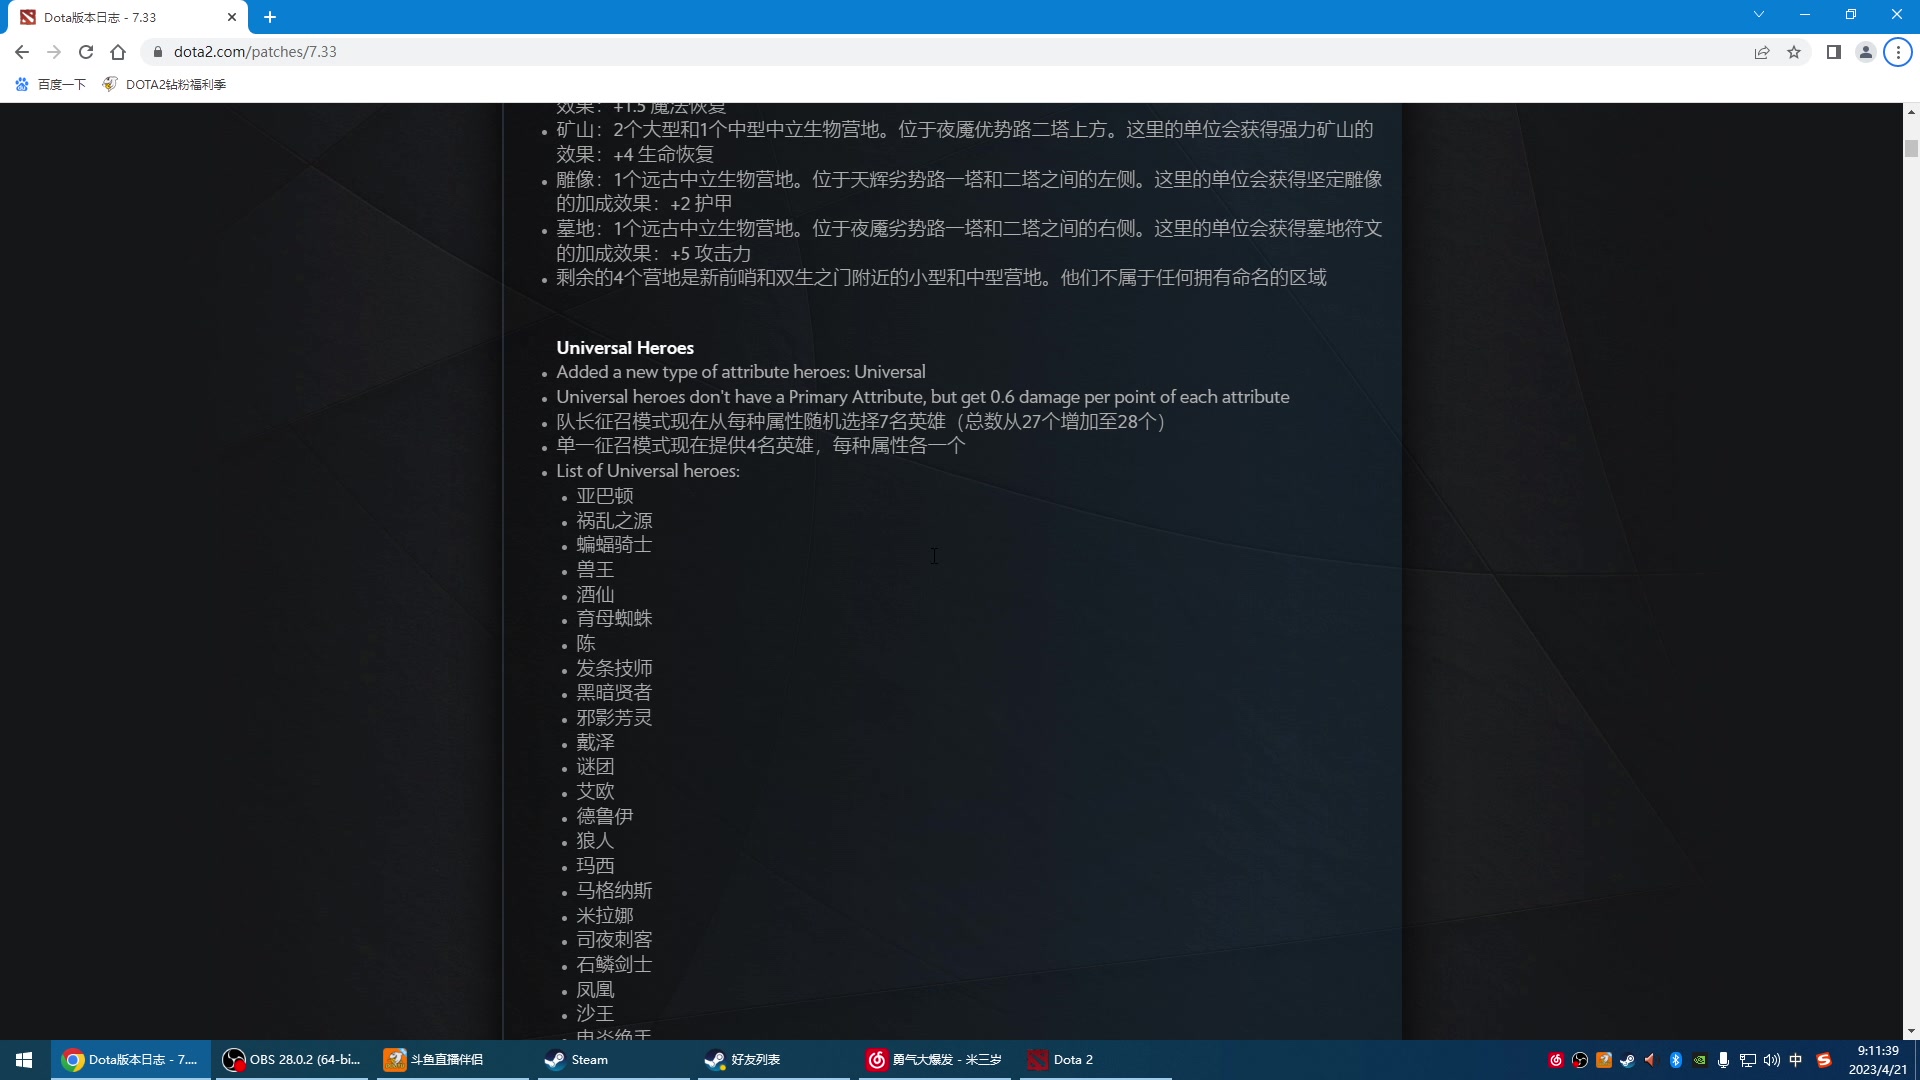Click hero name 谜团
This screenshot has height=1080, width=1920.
pyautogui.click(x=595, y=767)
